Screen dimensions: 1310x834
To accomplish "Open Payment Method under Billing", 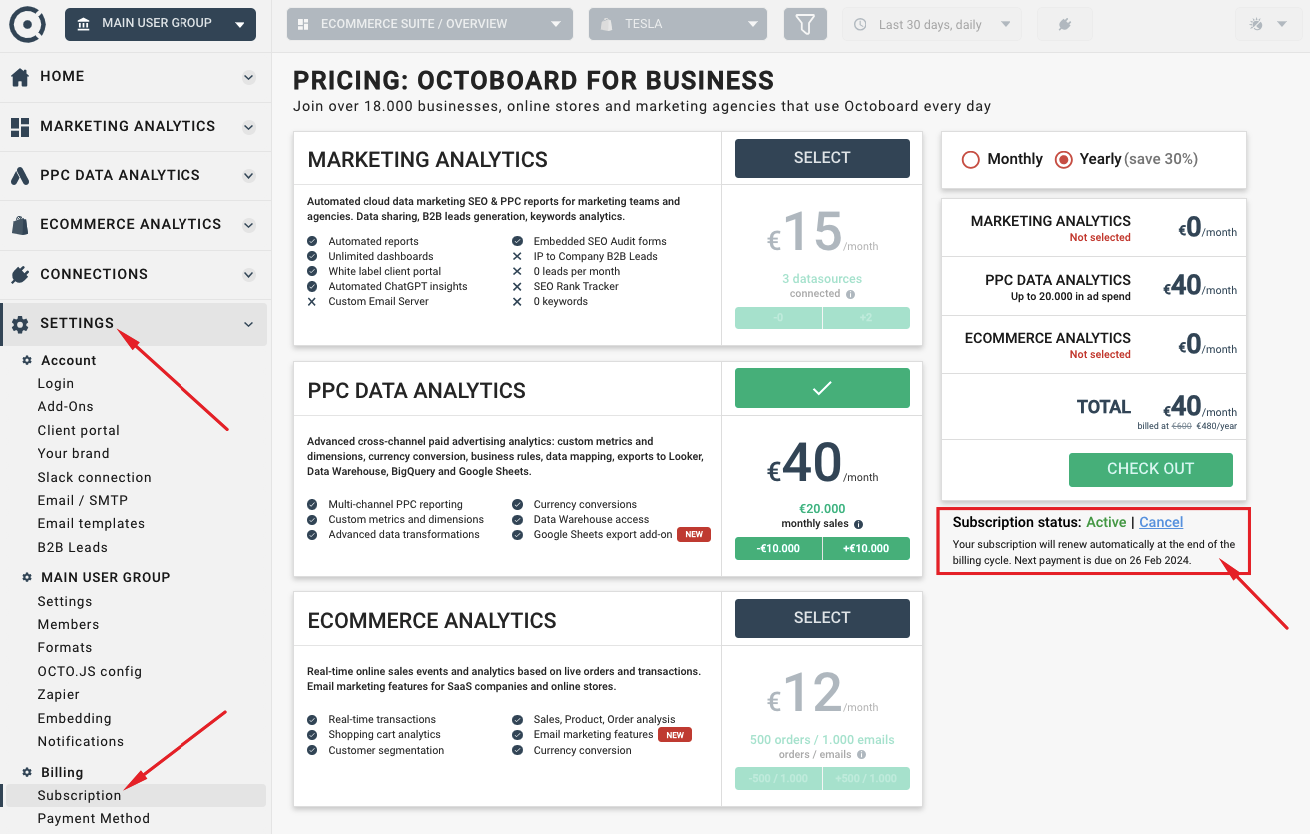I will [x=94, y=818].
